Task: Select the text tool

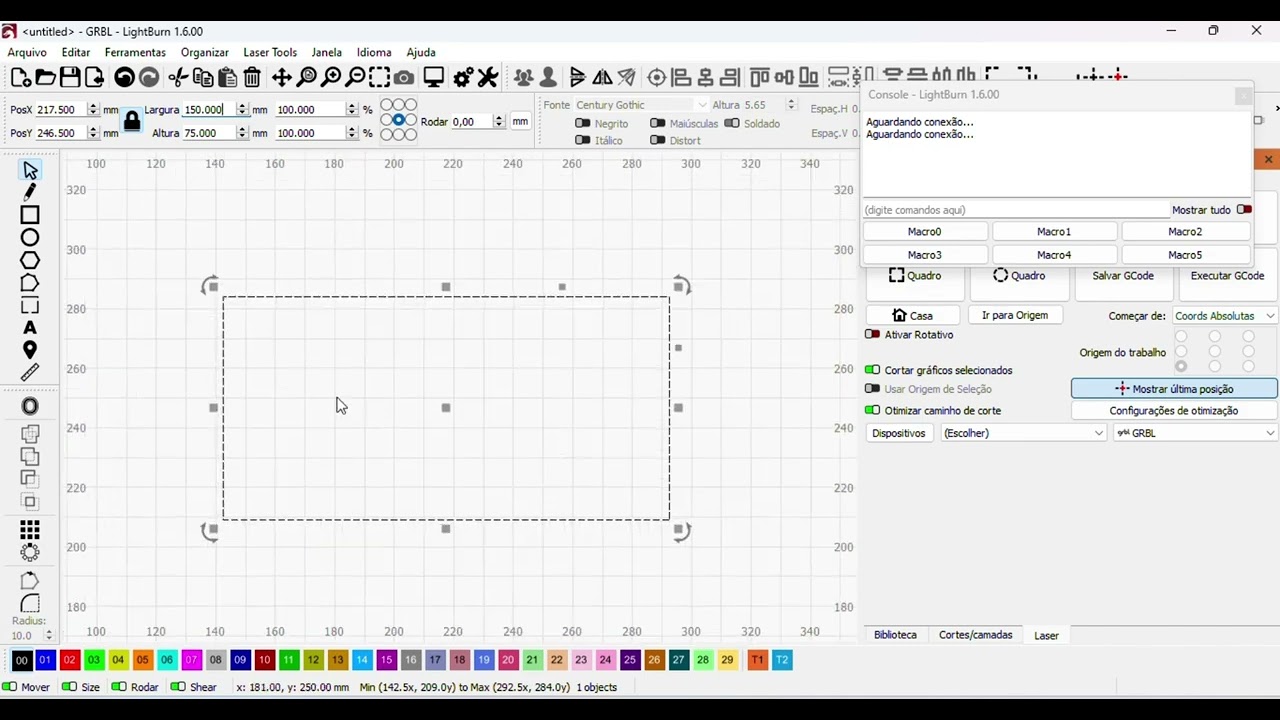Action: point(30,328)
